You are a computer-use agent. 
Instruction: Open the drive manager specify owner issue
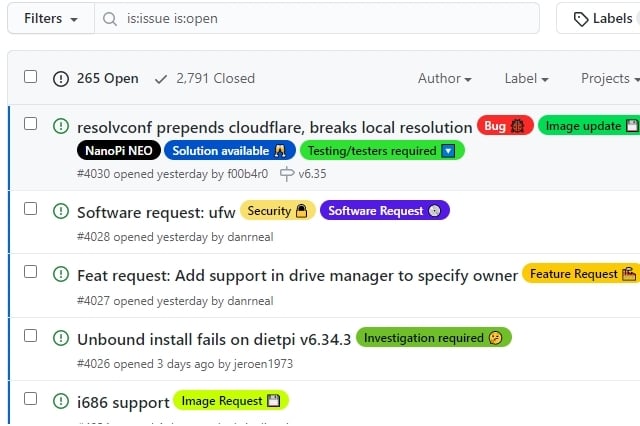point(298,276)
